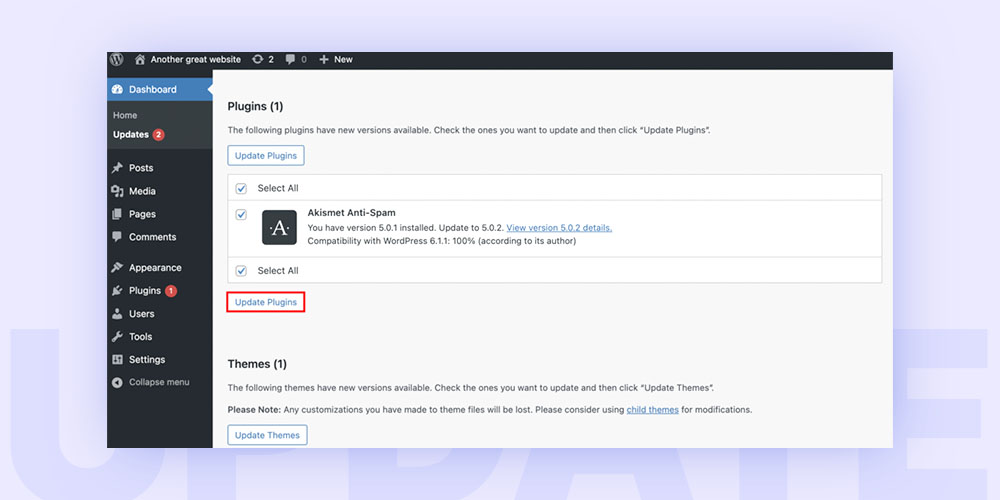This screenshot has width=1000, height=500.
Task: Open the Updates submenu item
Action: (x=131, y=135)
